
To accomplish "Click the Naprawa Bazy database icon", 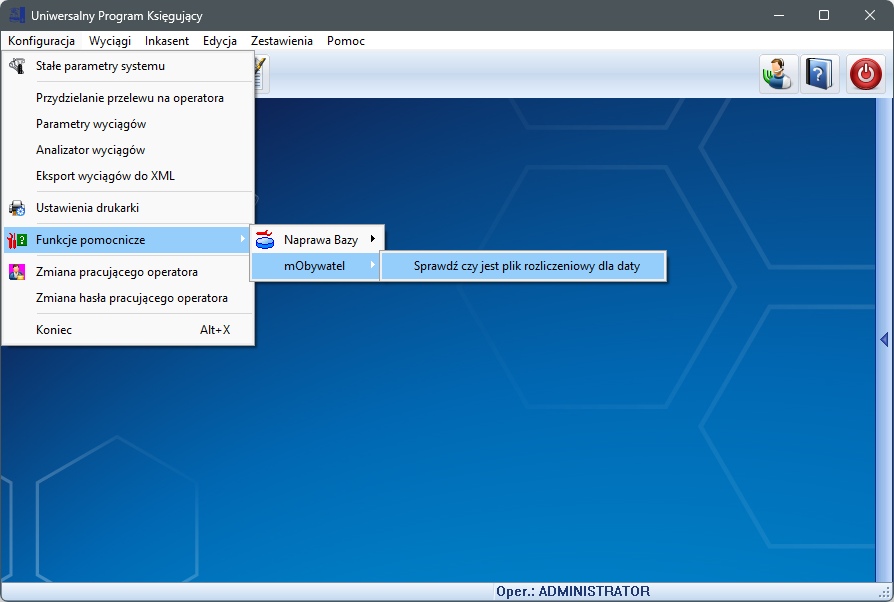I will [265, 240].
